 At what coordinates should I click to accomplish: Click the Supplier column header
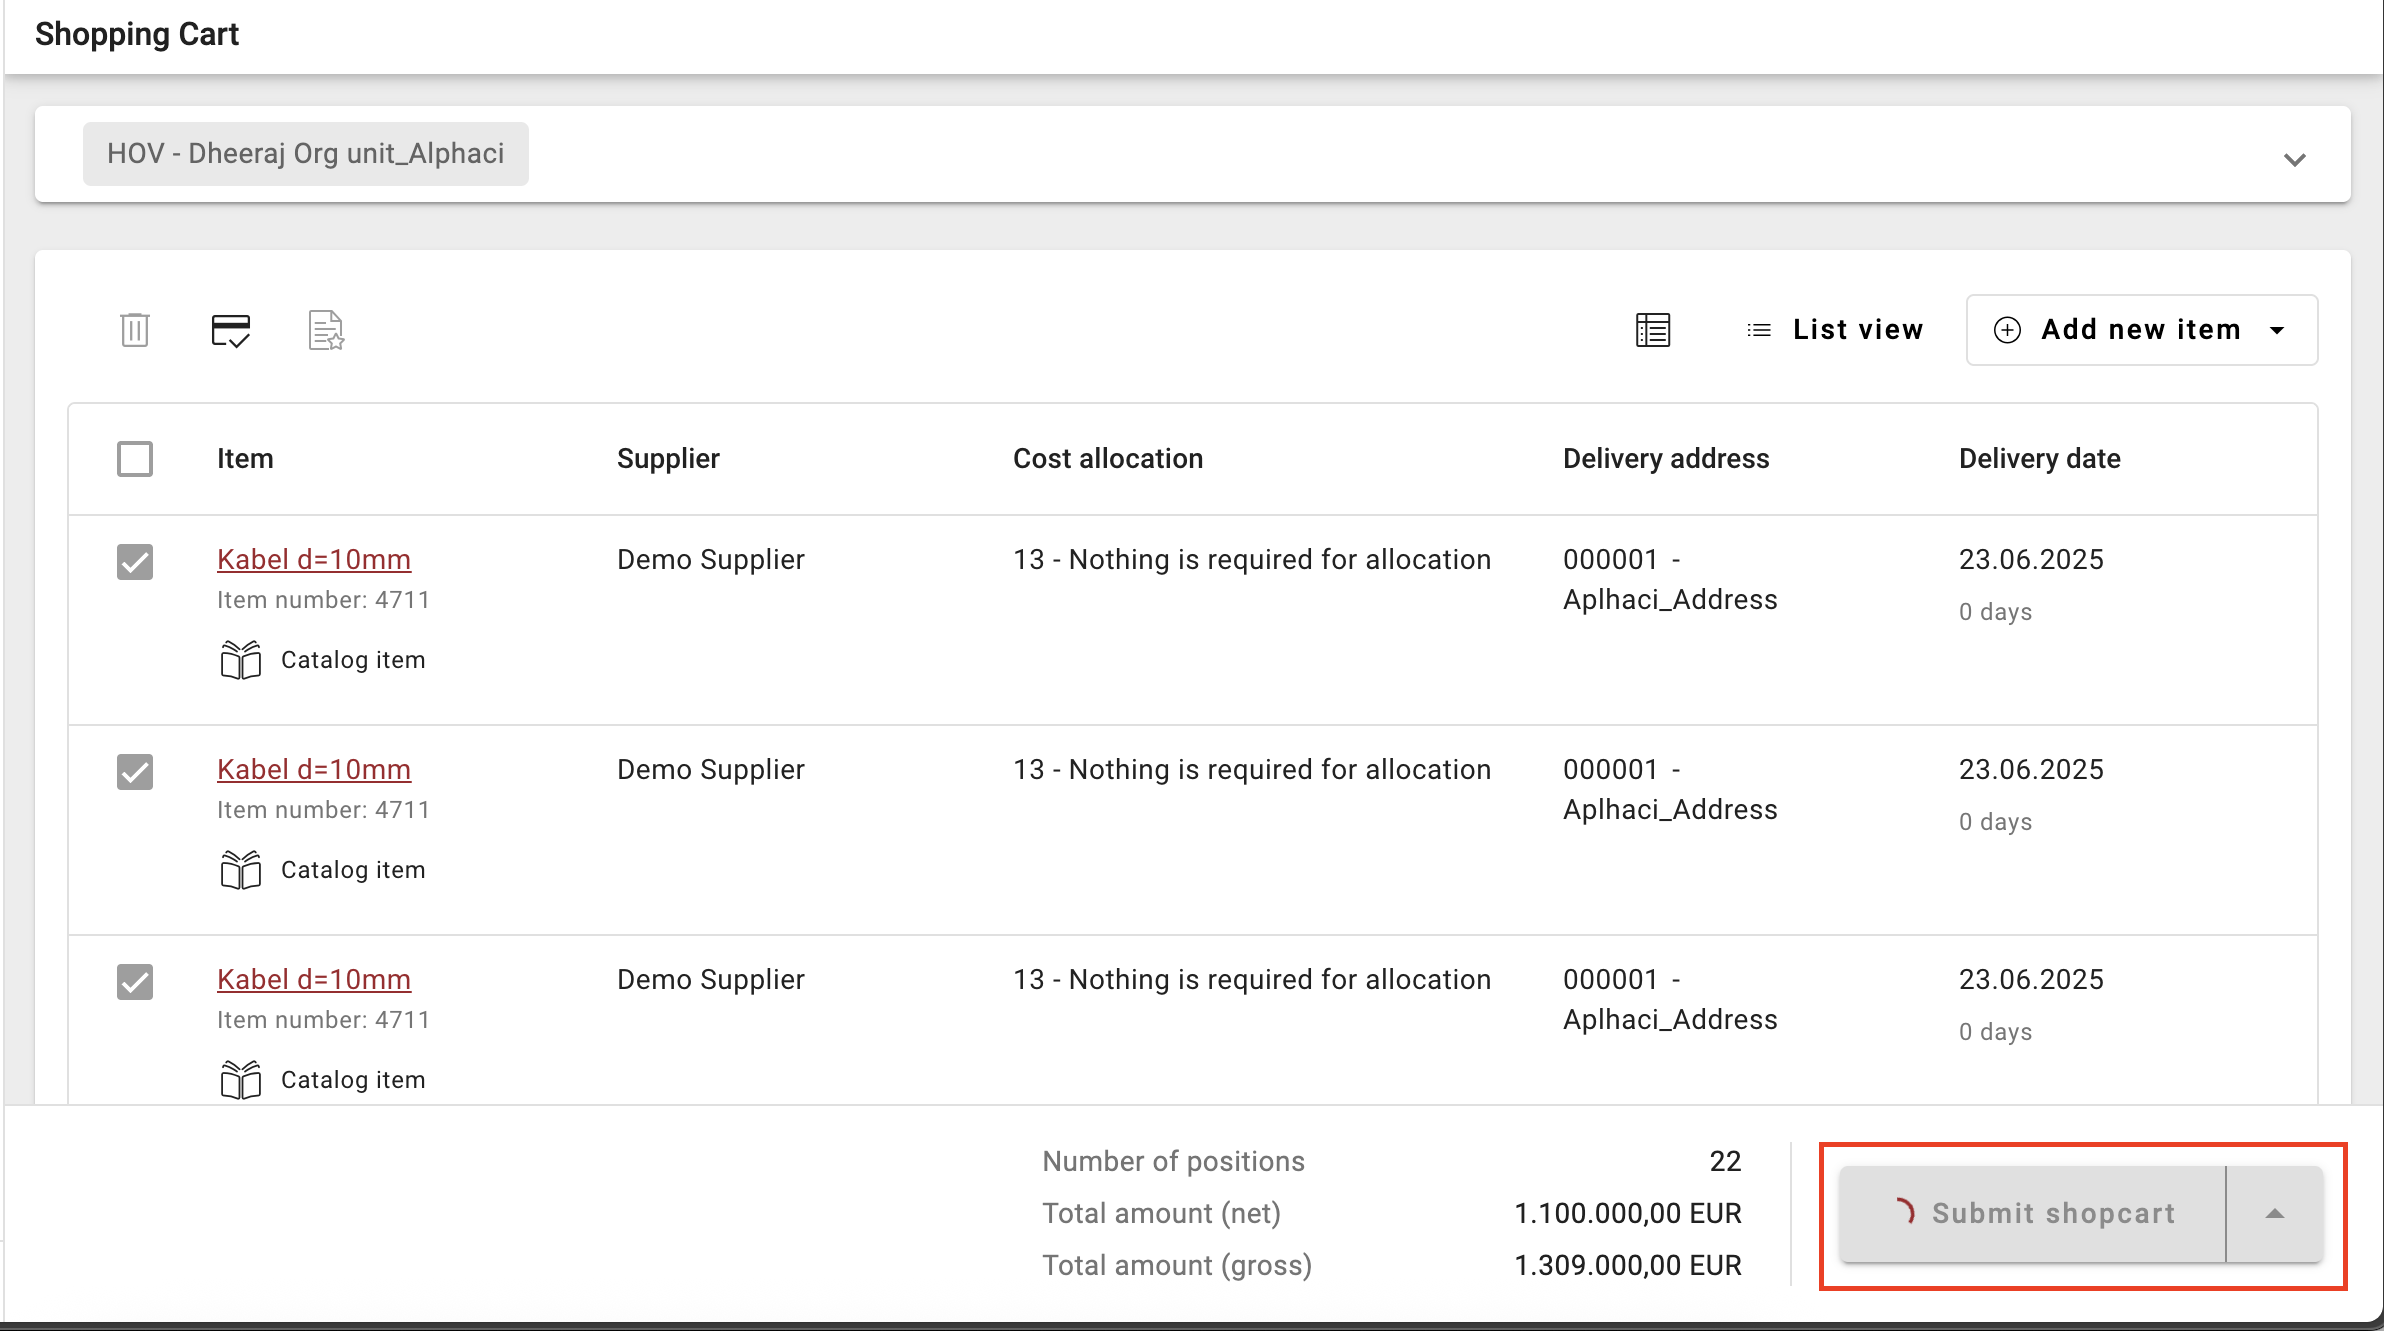coord(668,459)
